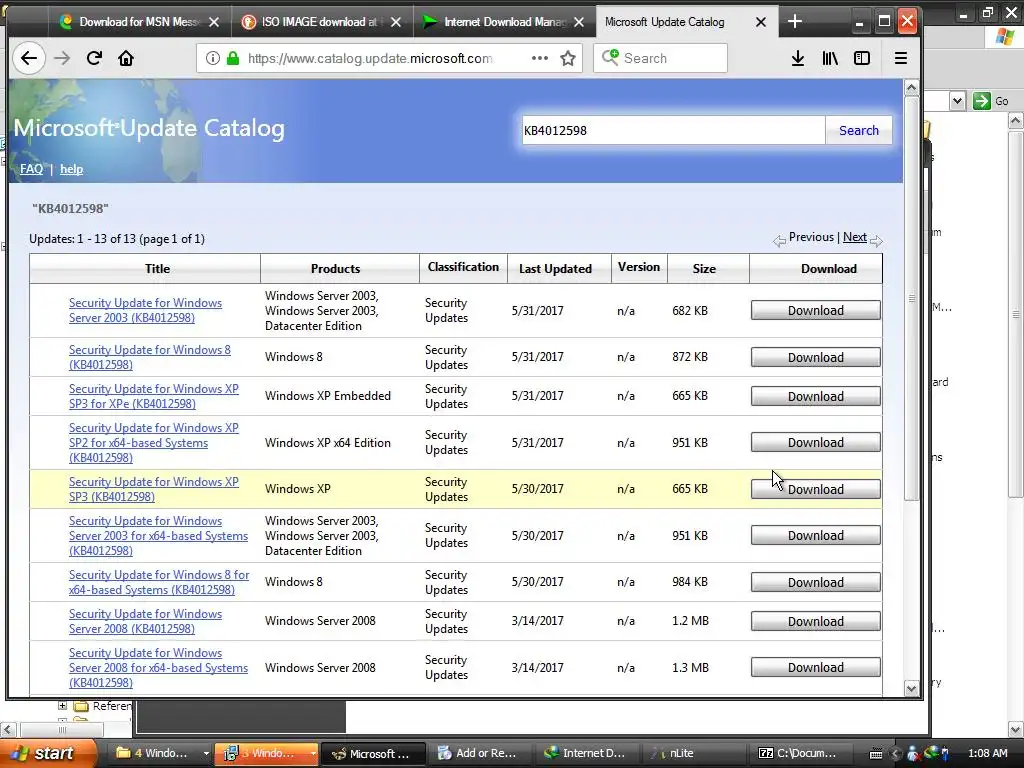Open page actions three-dot menu
The image size is (1024, 768).
539,58
